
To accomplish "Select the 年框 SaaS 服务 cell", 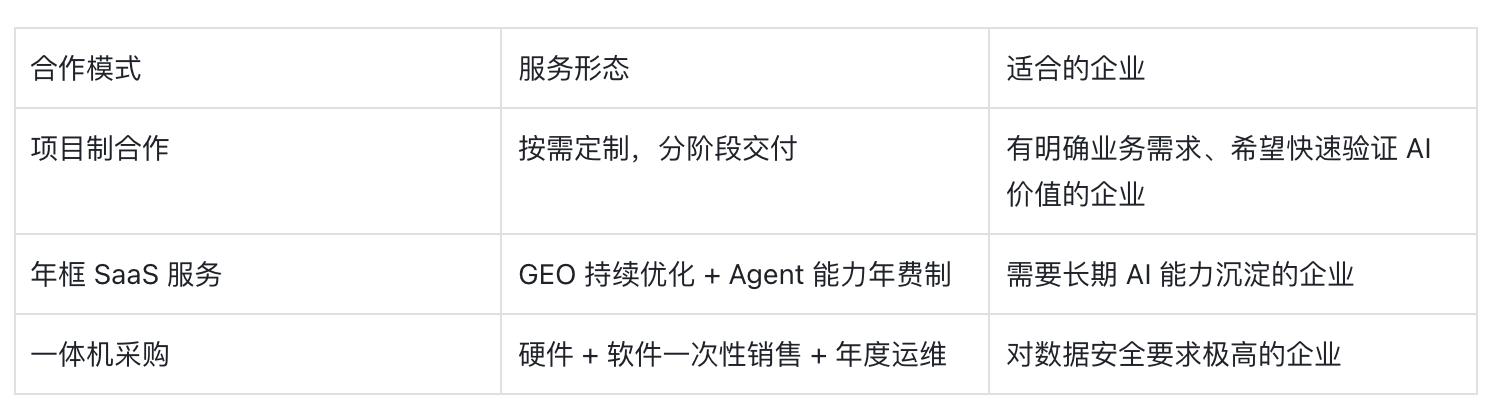I will (257, 274).
